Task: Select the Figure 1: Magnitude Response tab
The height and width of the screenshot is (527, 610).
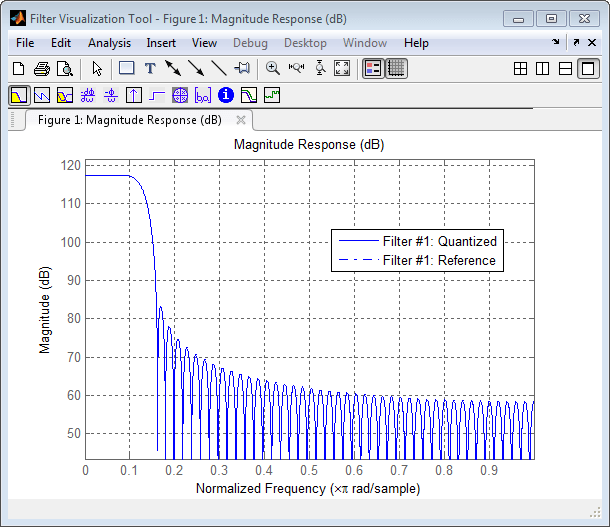Action: (129, 120)
